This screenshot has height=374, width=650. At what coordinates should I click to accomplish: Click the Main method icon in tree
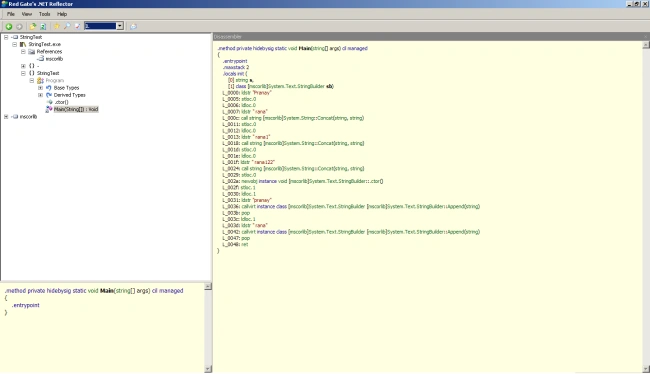tap(49, 109)
